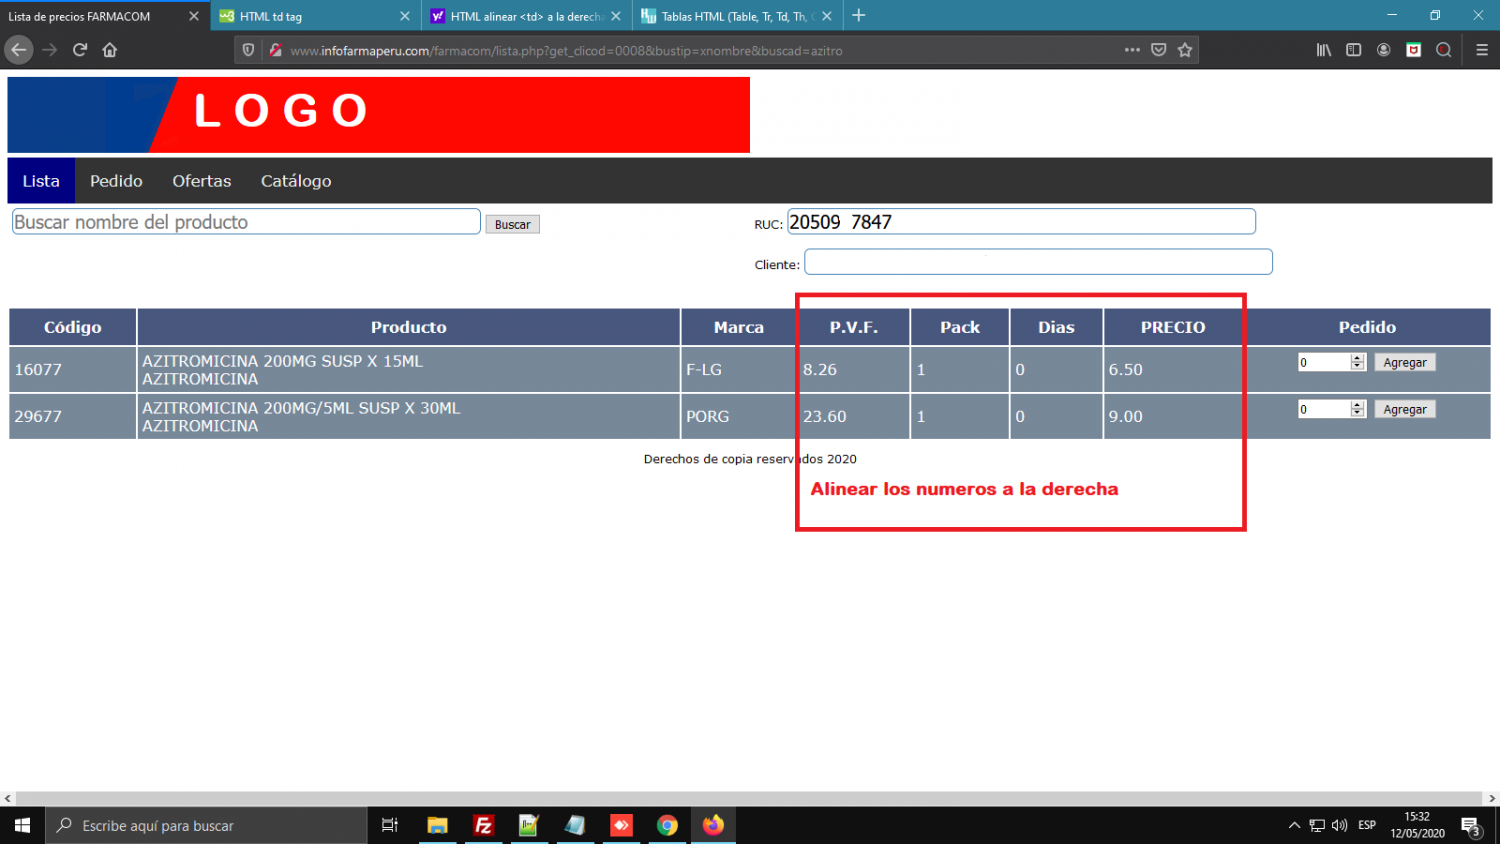Image resolution: width=1500 pixels, height=844 pixels.
Task: Click the 'AZITROMICINA 200MG SUSP X 15ML' product cell
Action: 409,369
